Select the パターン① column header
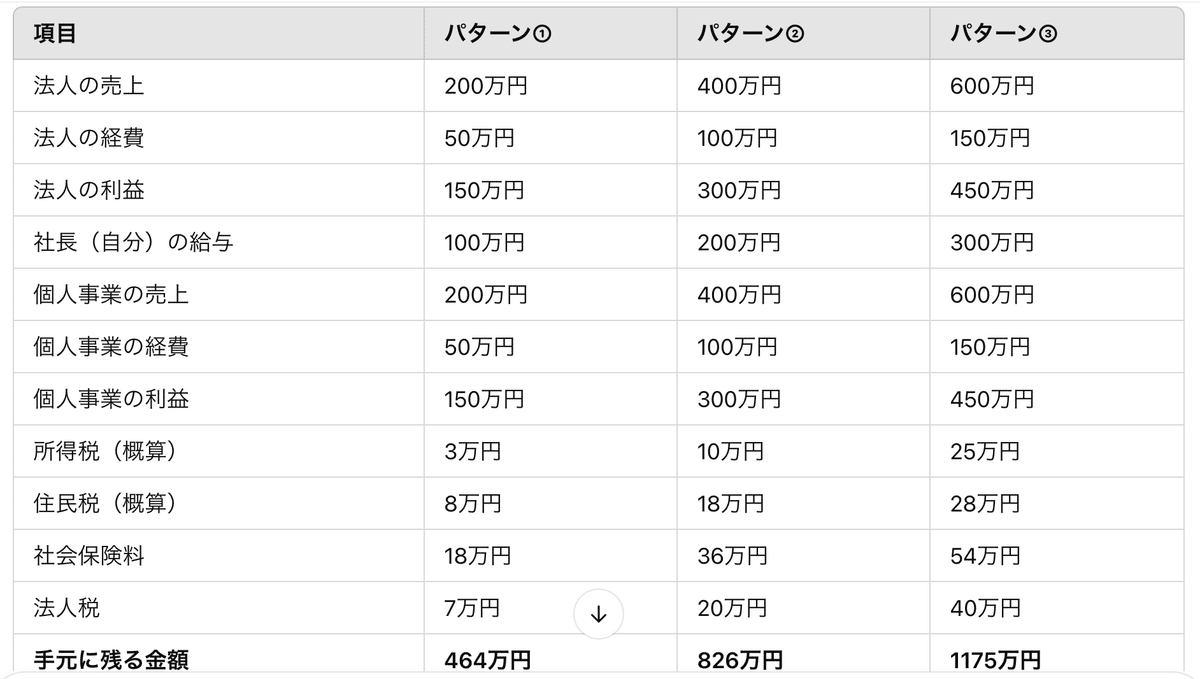 (498, 34)
